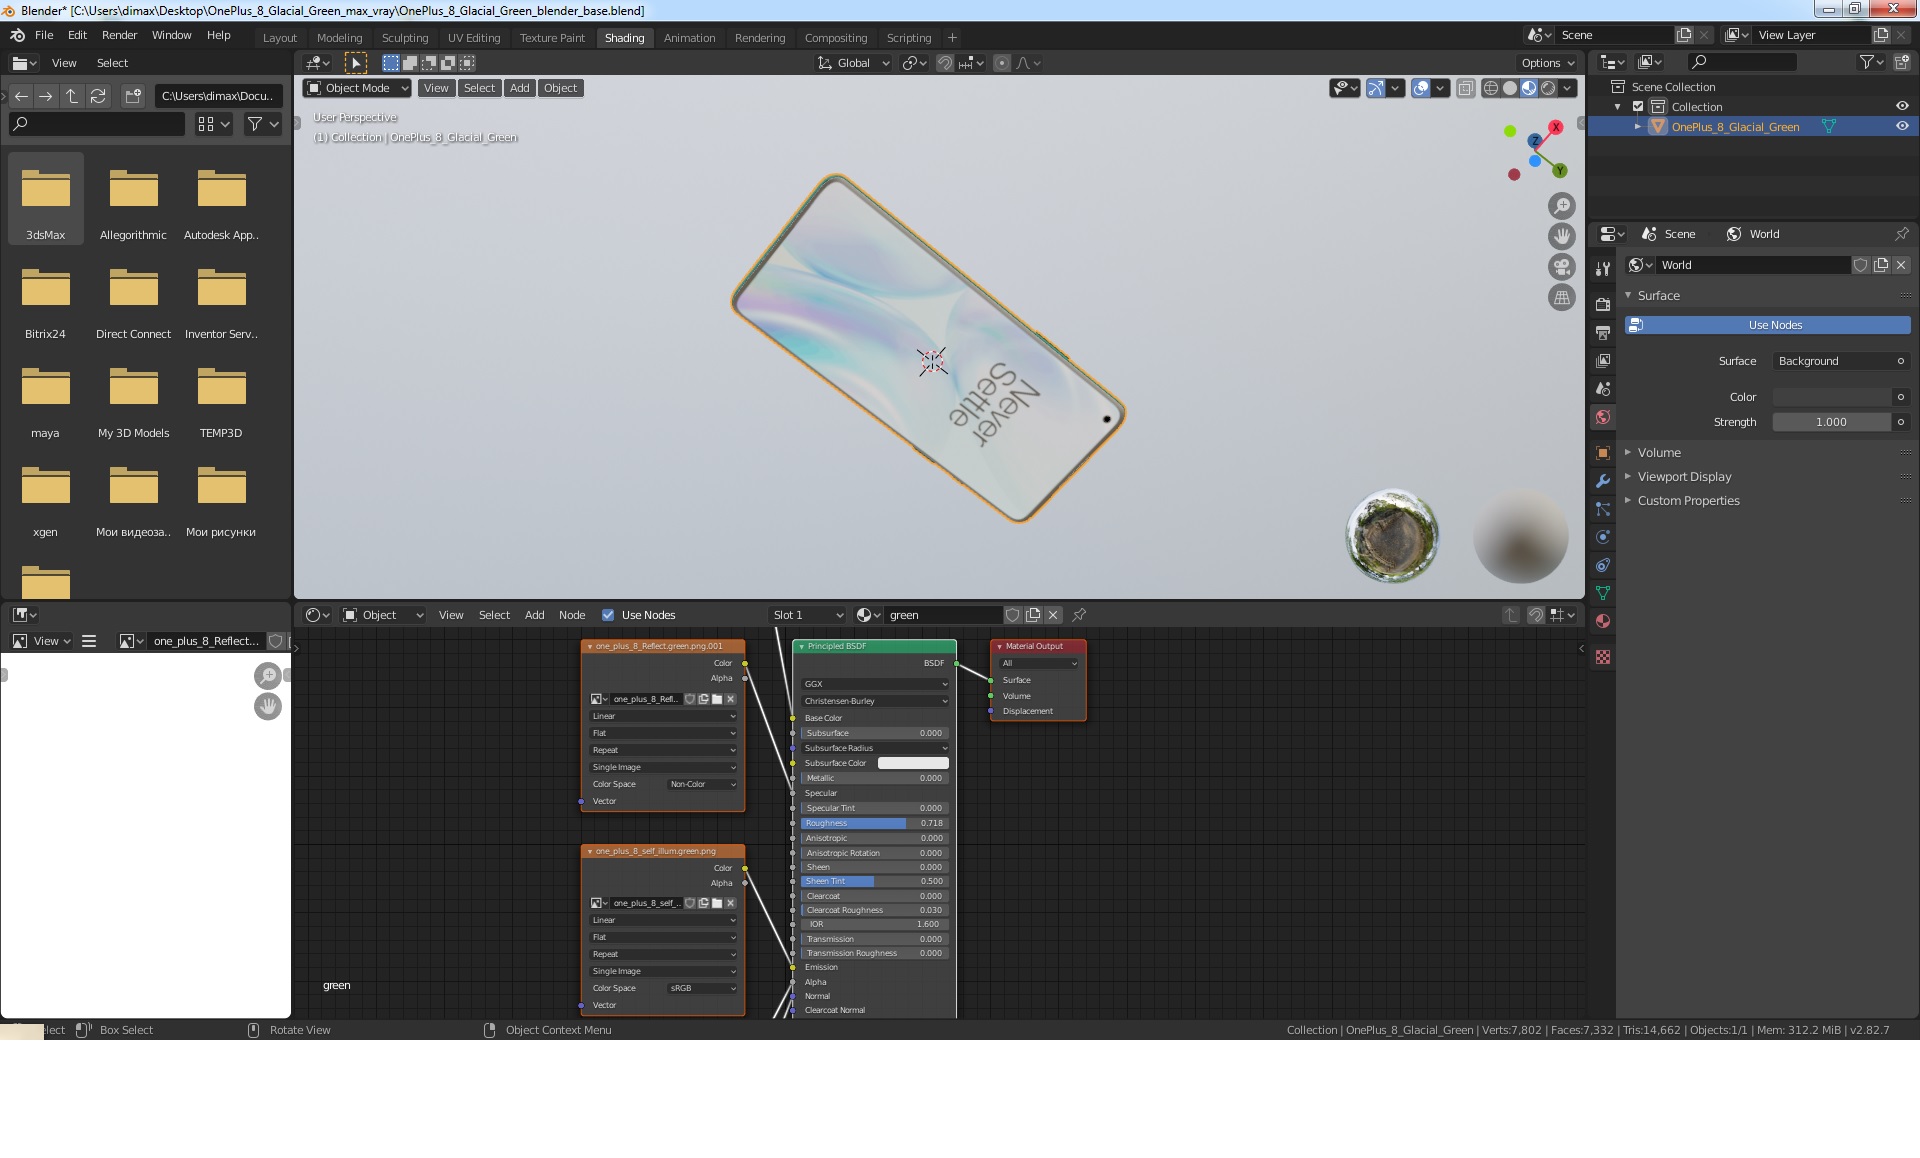Toggle X-Ray in viewport header

point(1465,88)
